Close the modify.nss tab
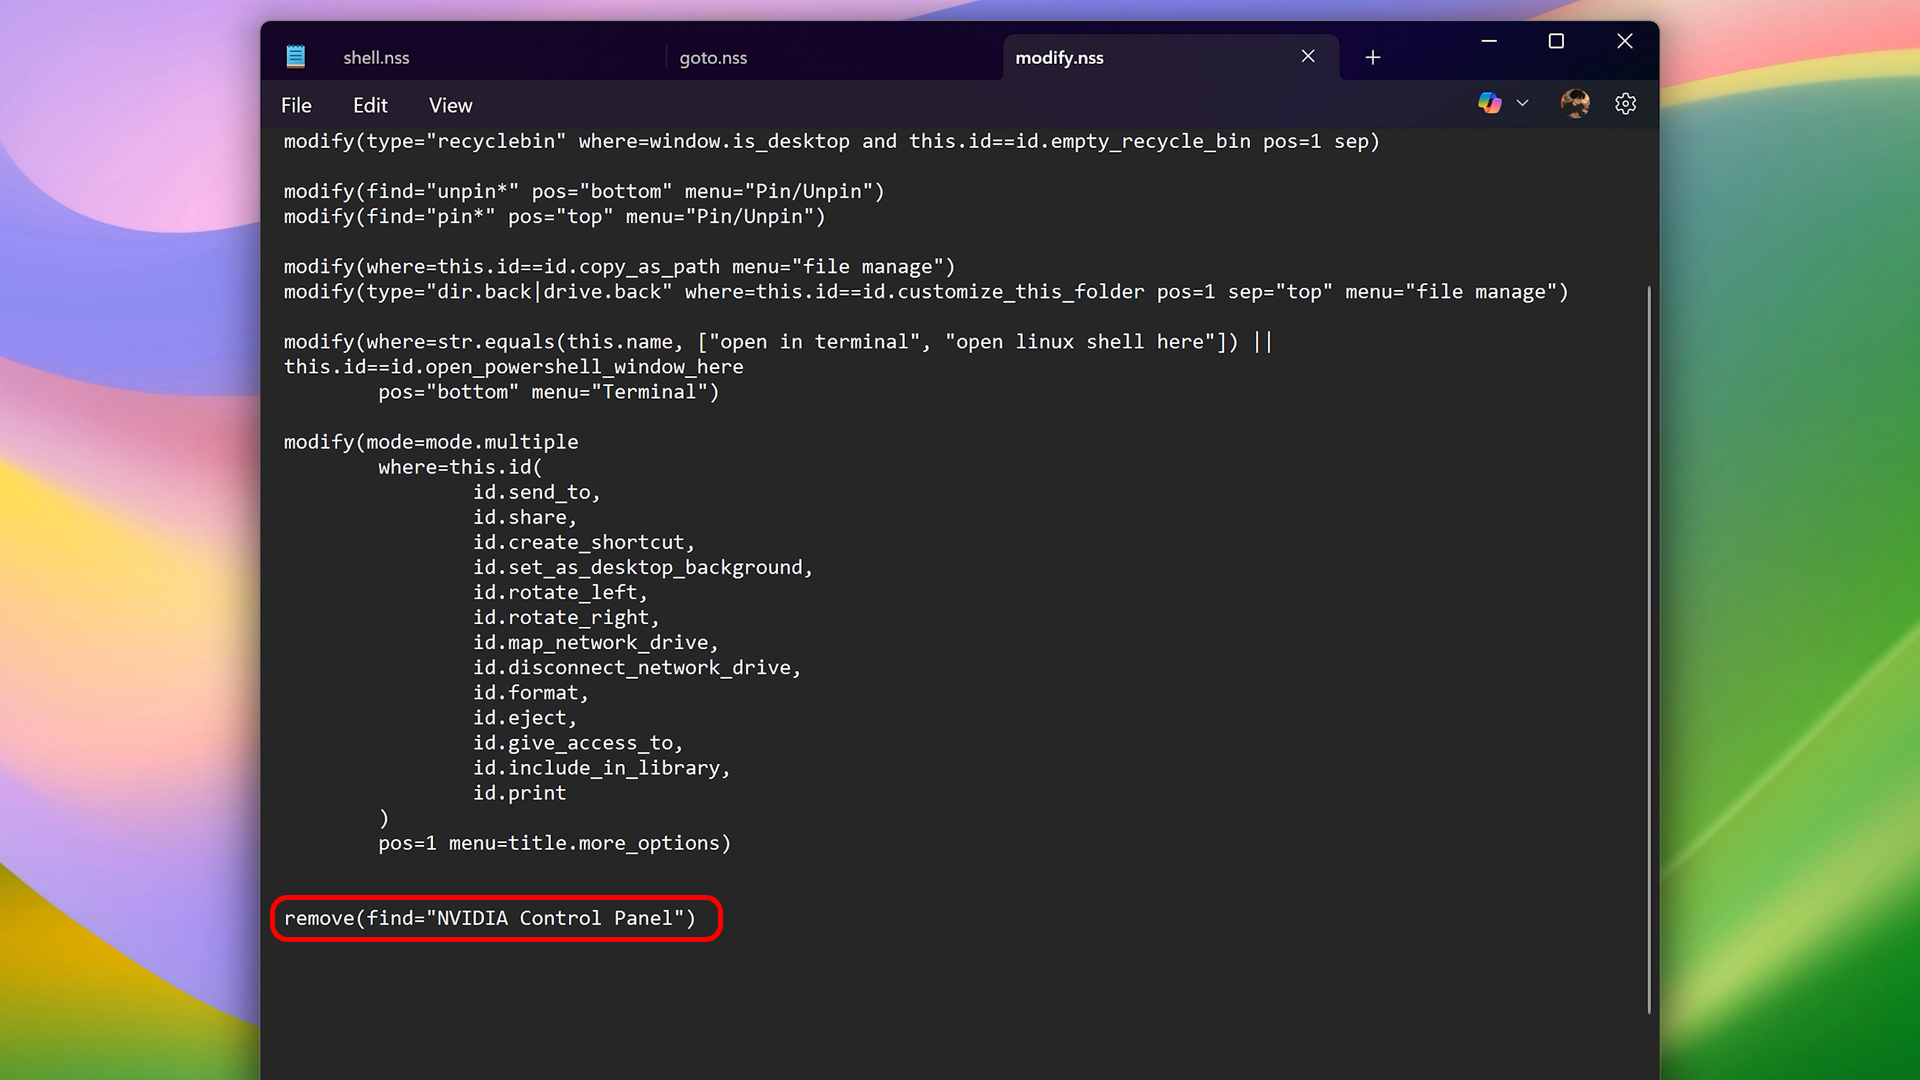The height and width of the screenshot is (1080, 1920). (1308, 57)
